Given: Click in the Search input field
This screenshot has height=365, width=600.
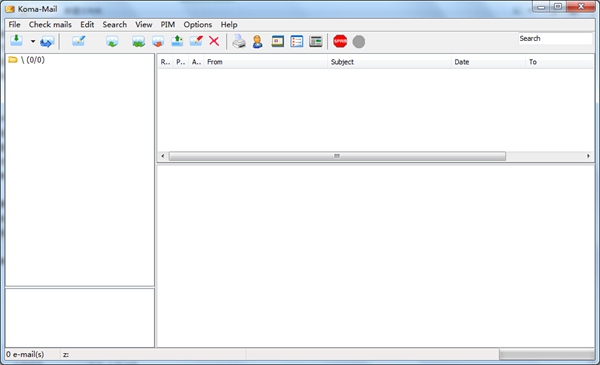Looking at the screenshot, I should tap(555, 39).
